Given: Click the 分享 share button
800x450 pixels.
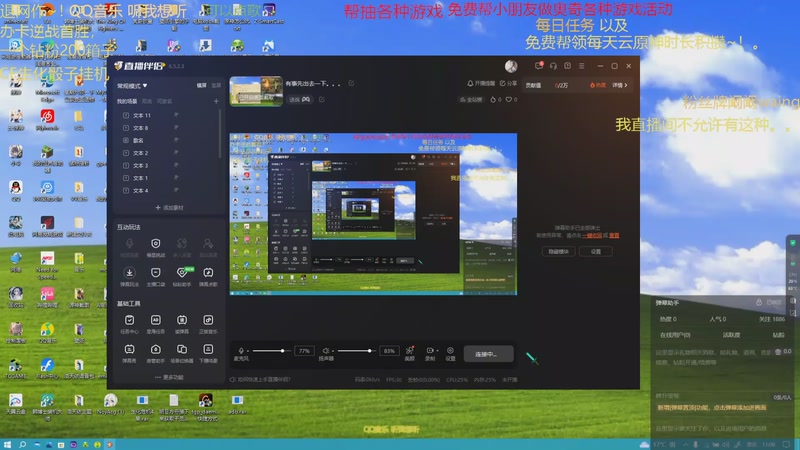Looking at the screenshot, I should pyautogui.click(x=508, y=83).
